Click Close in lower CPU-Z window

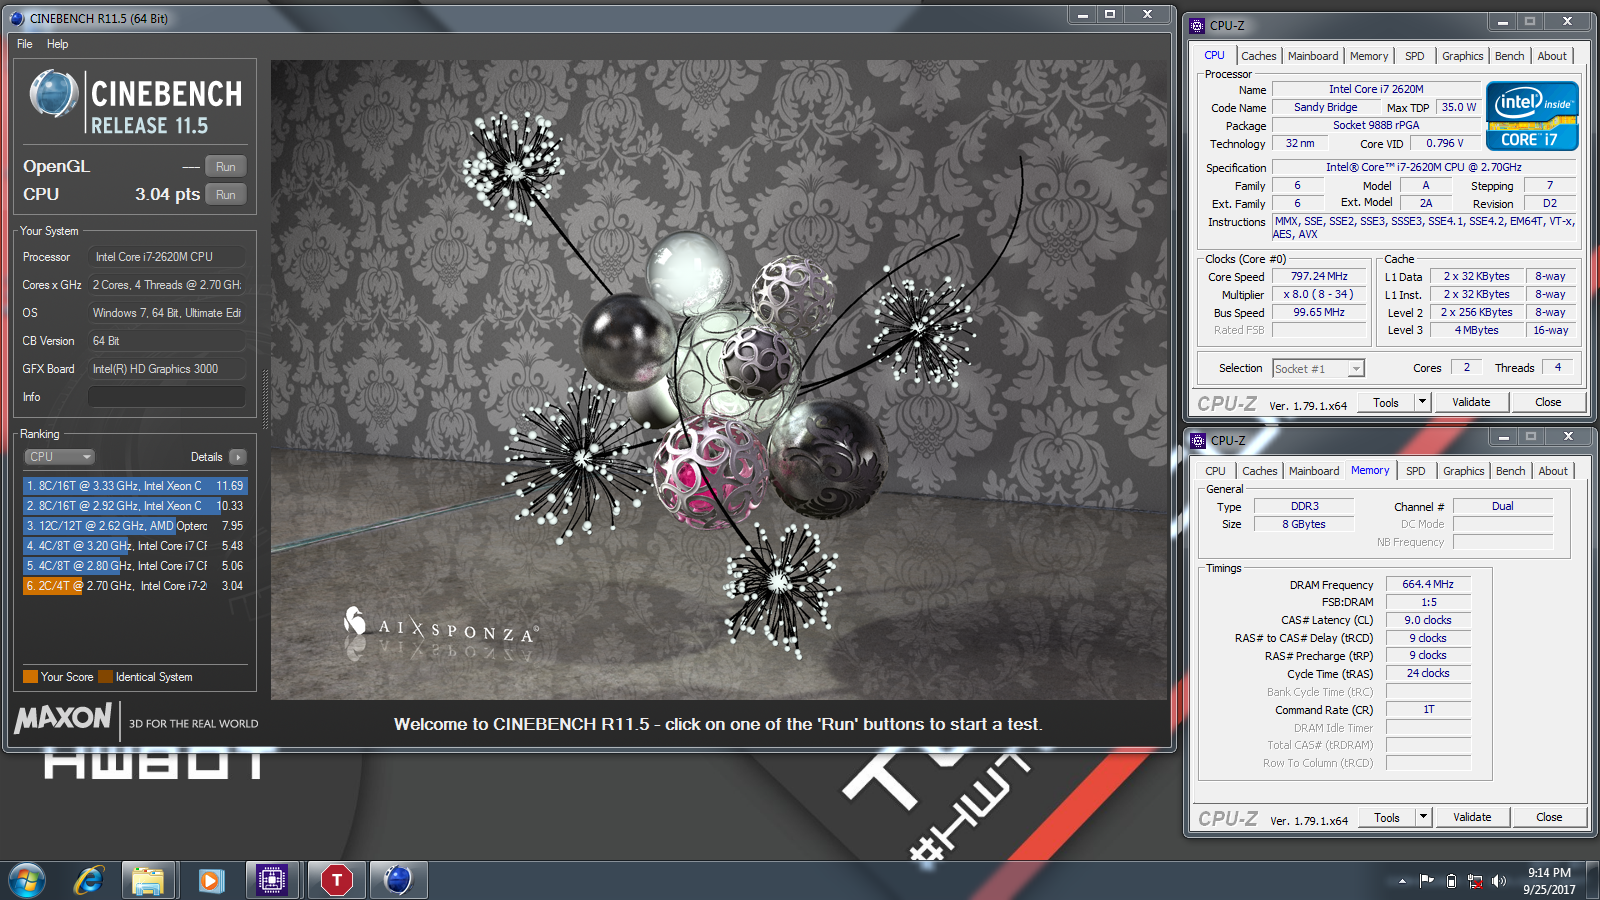[1549, 818]
